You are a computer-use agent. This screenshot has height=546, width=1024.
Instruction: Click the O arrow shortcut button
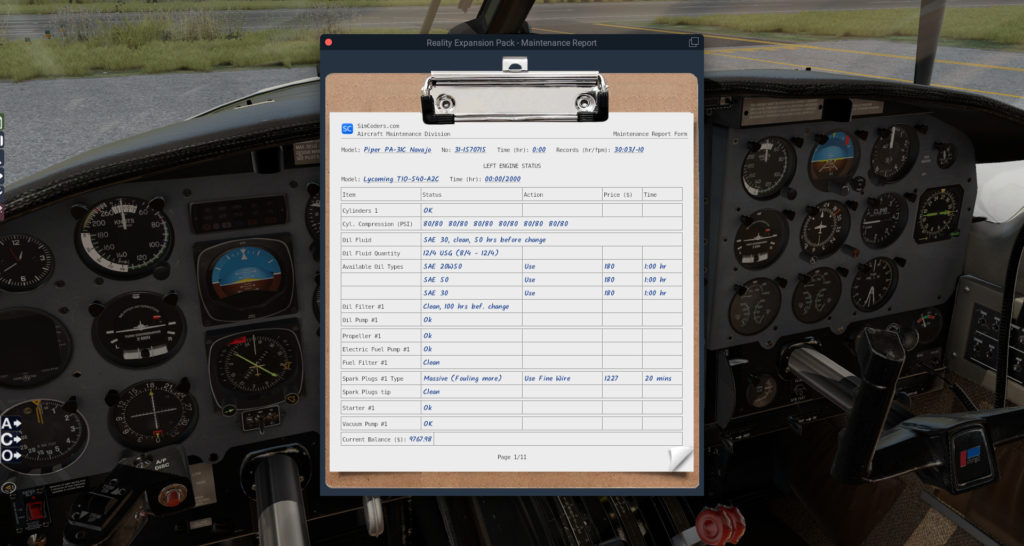click(x=12, y=455)
